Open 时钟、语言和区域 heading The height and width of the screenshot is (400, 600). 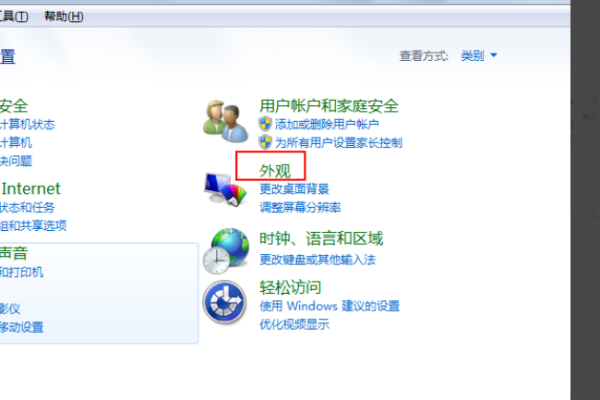tap(321, 238)
